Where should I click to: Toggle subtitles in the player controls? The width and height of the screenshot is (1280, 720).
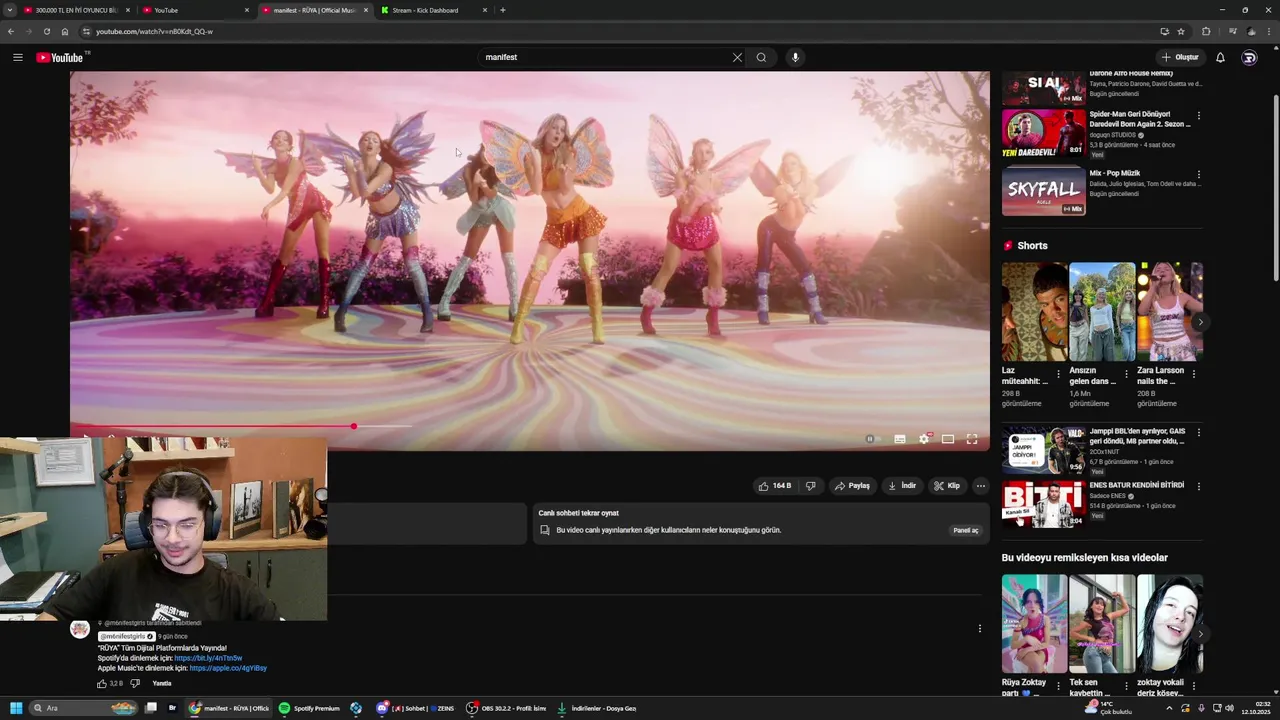point(900,439)
